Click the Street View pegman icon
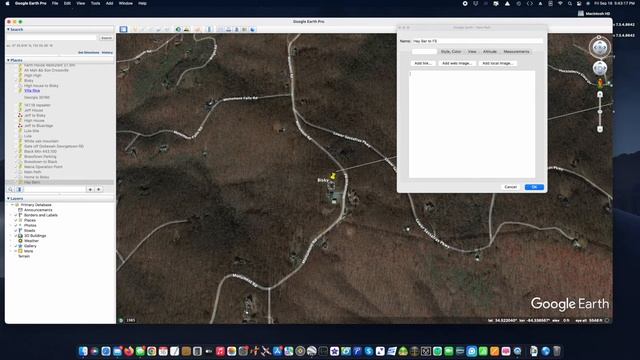 600,83
